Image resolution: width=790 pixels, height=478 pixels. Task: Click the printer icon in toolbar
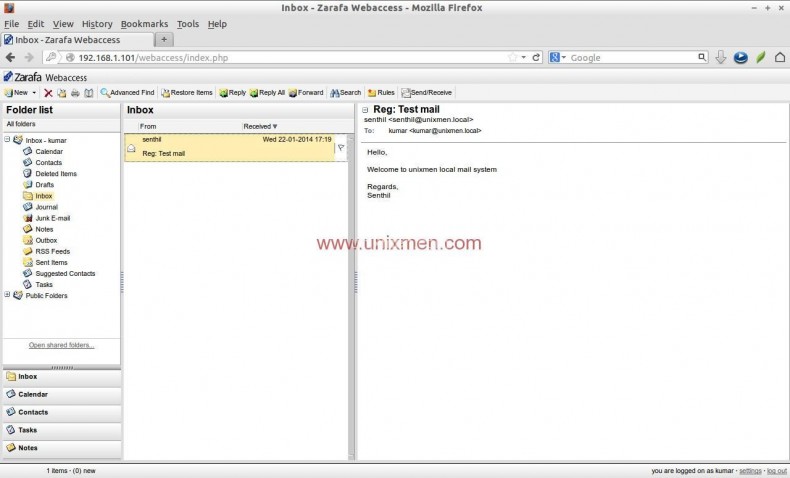[x=75, y=93]
